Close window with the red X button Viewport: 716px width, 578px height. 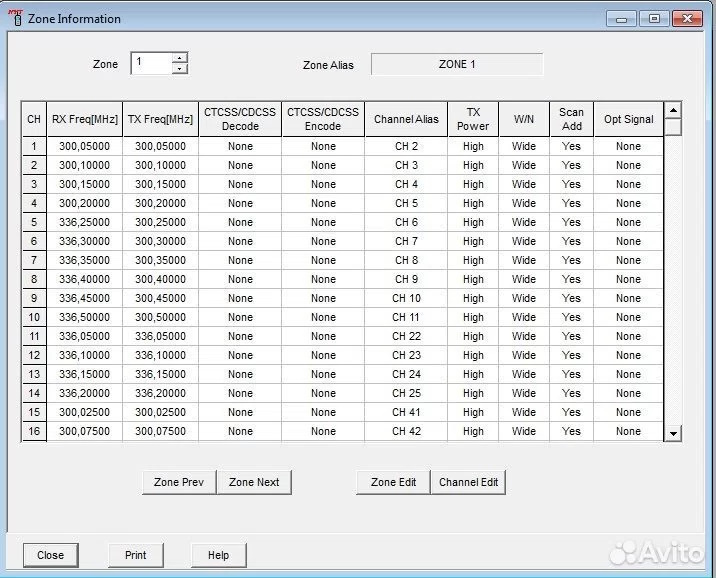[687, 19]
